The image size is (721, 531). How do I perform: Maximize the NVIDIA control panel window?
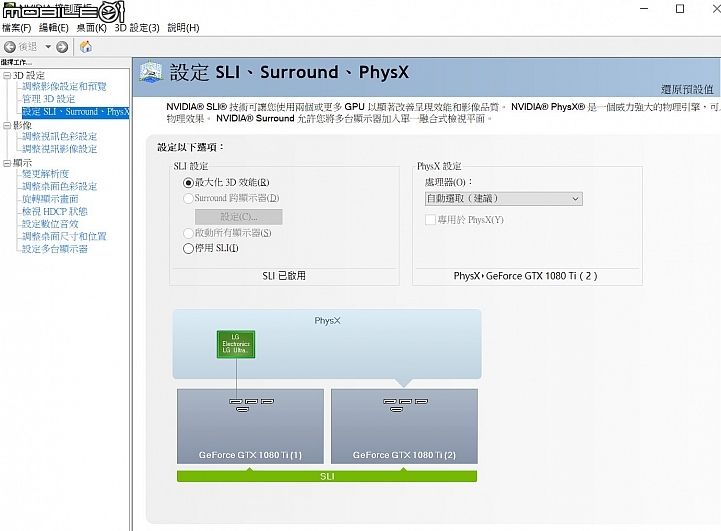coord(680,8)
